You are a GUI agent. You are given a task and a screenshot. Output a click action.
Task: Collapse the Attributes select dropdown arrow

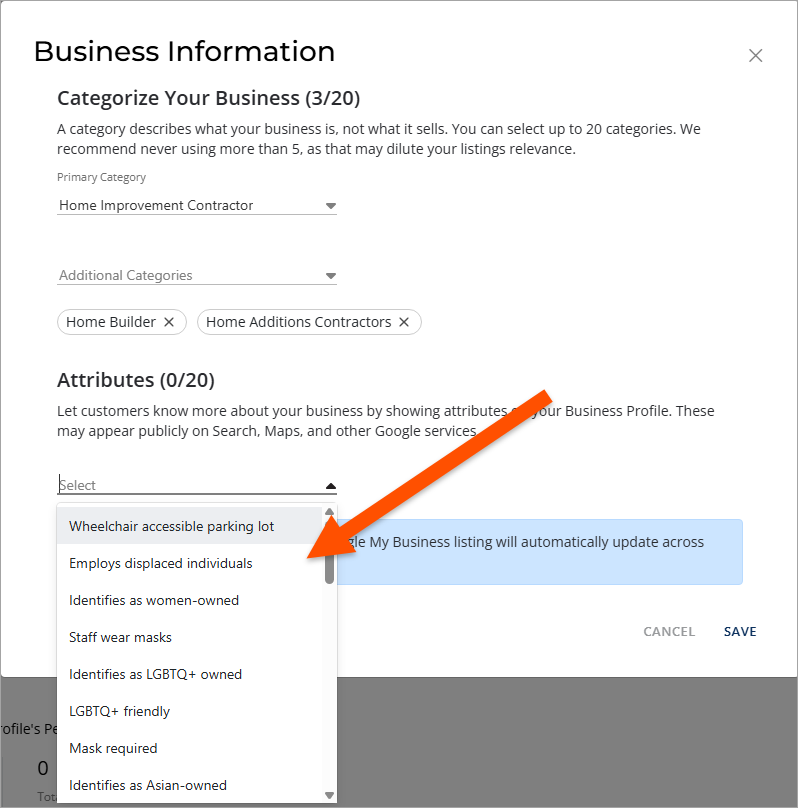click(331, 486)
